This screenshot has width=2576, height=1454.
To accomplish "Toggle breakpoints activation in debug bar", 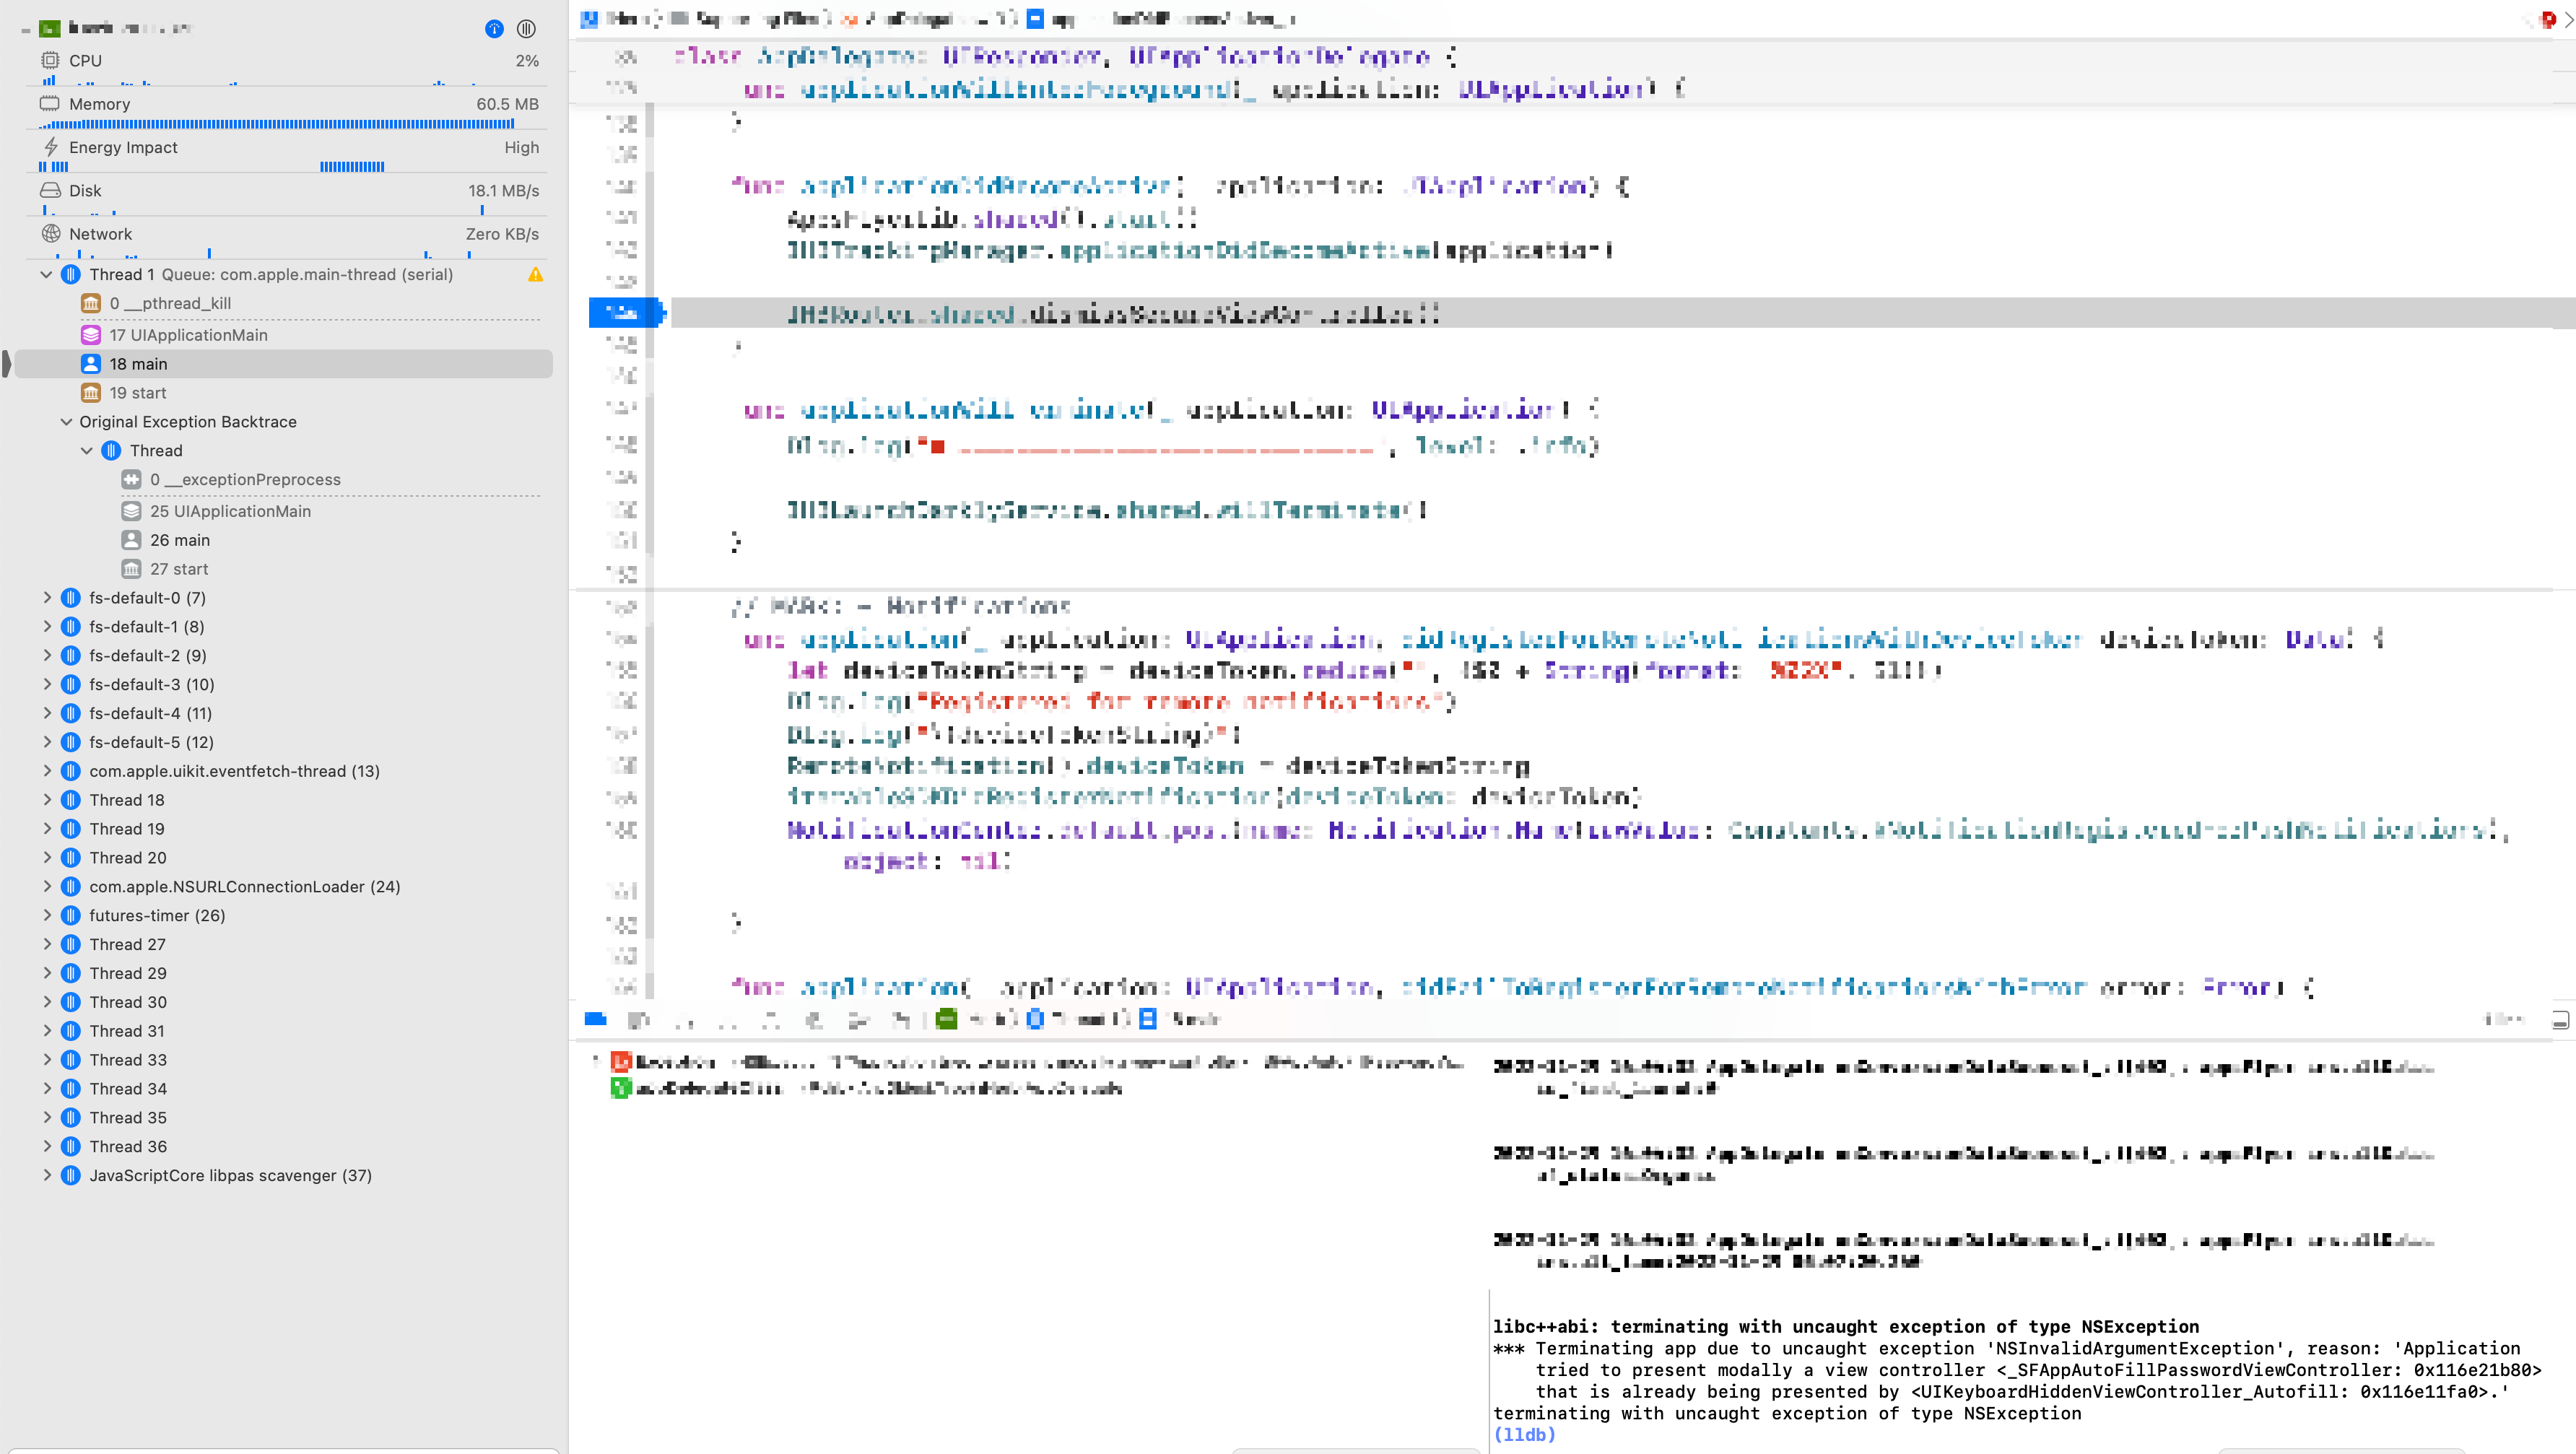I will pyautogui.click(x=639, y=1019).
